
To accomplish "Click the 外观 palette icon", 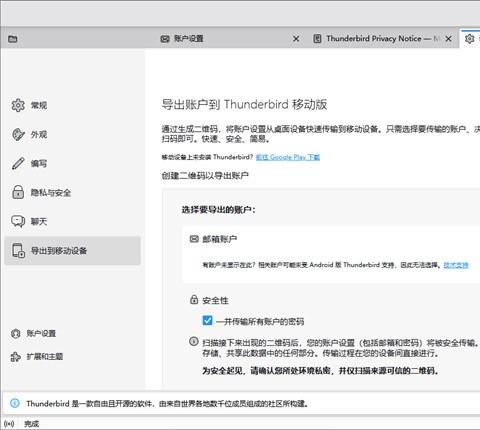I will (18, 135).
